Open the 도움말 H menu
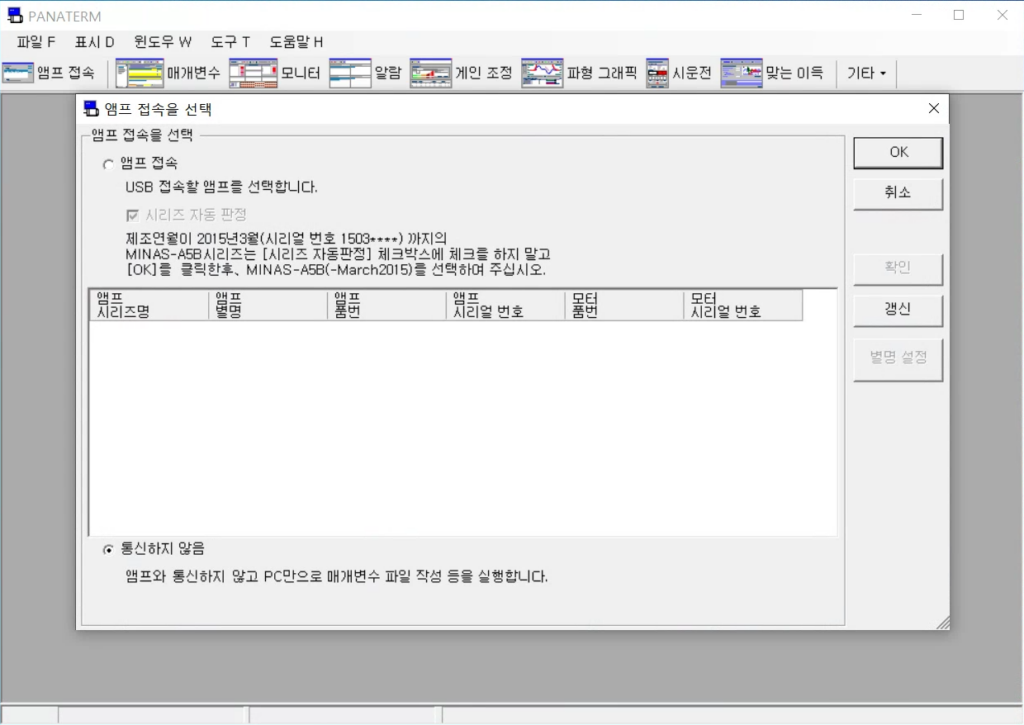Viewport: 1024px width, 725px height. point(296,42)
